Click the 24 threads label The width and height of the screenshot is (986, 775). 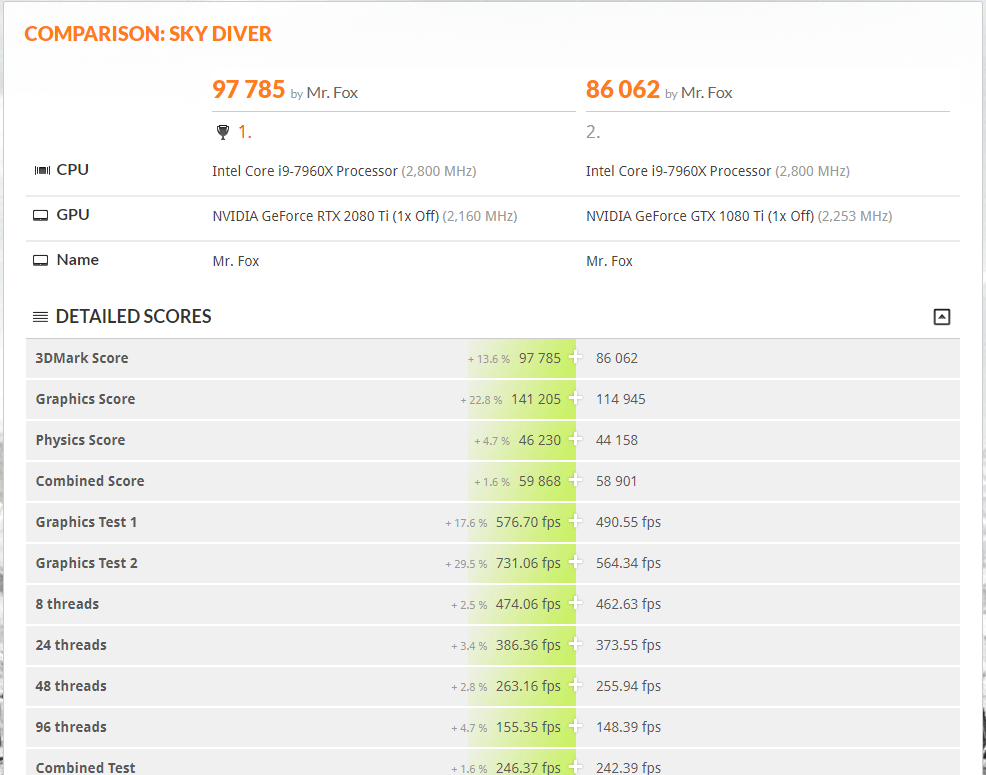tap(71, 645)
